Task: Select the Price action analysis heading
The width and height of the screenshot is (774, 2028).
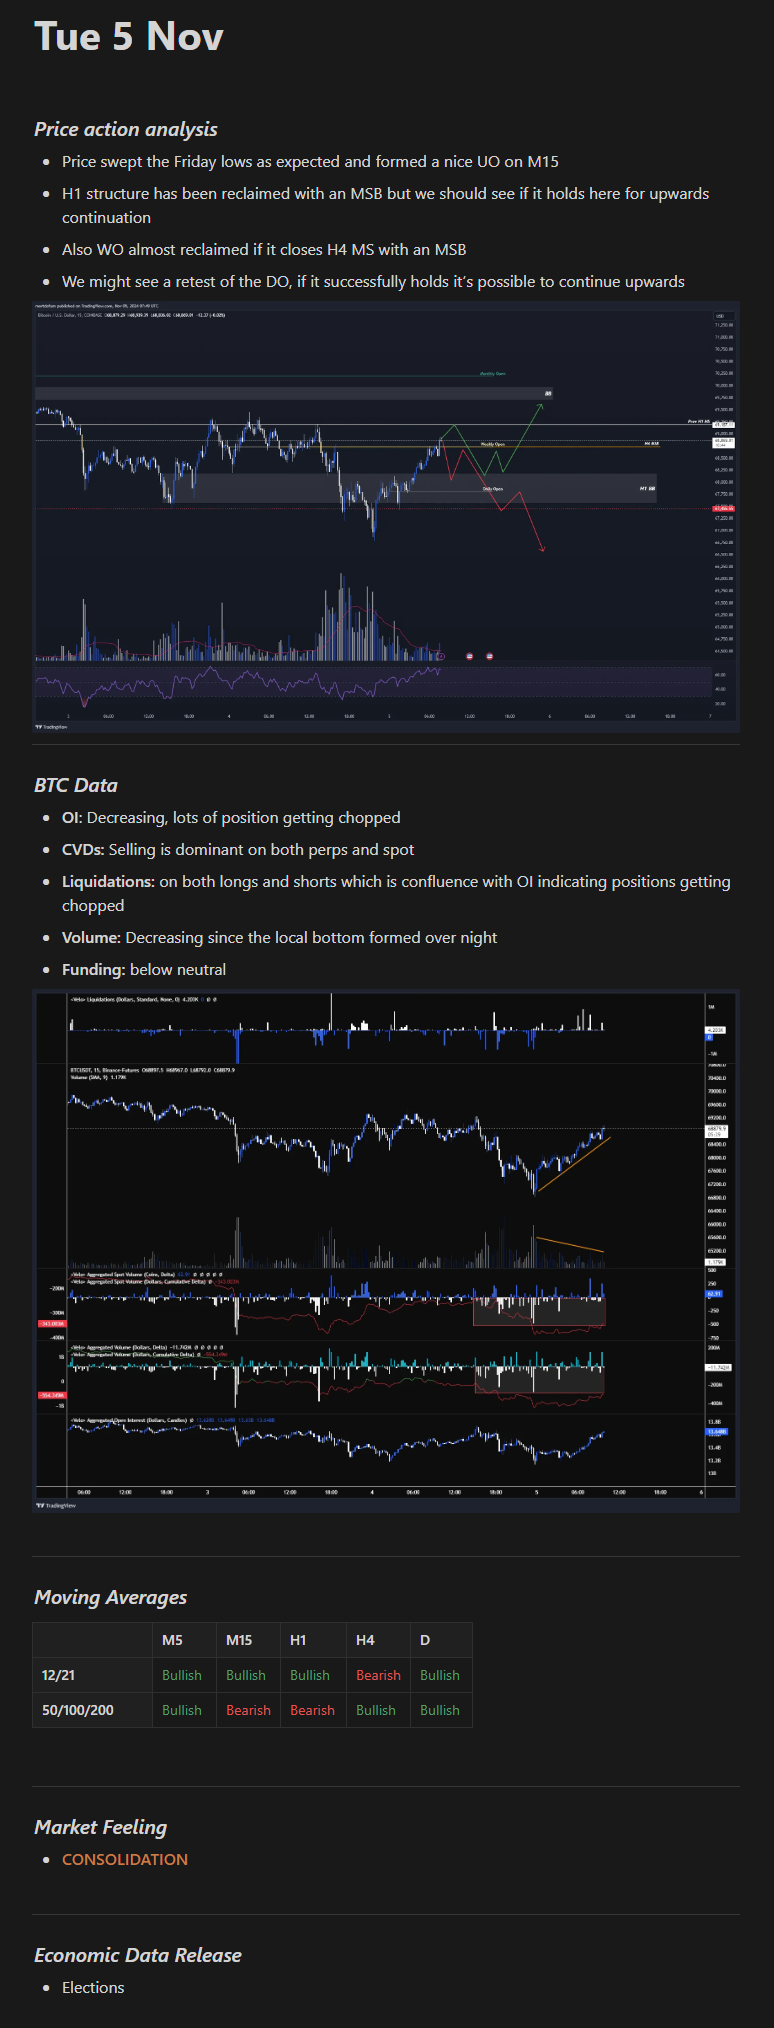Action: 126,129
